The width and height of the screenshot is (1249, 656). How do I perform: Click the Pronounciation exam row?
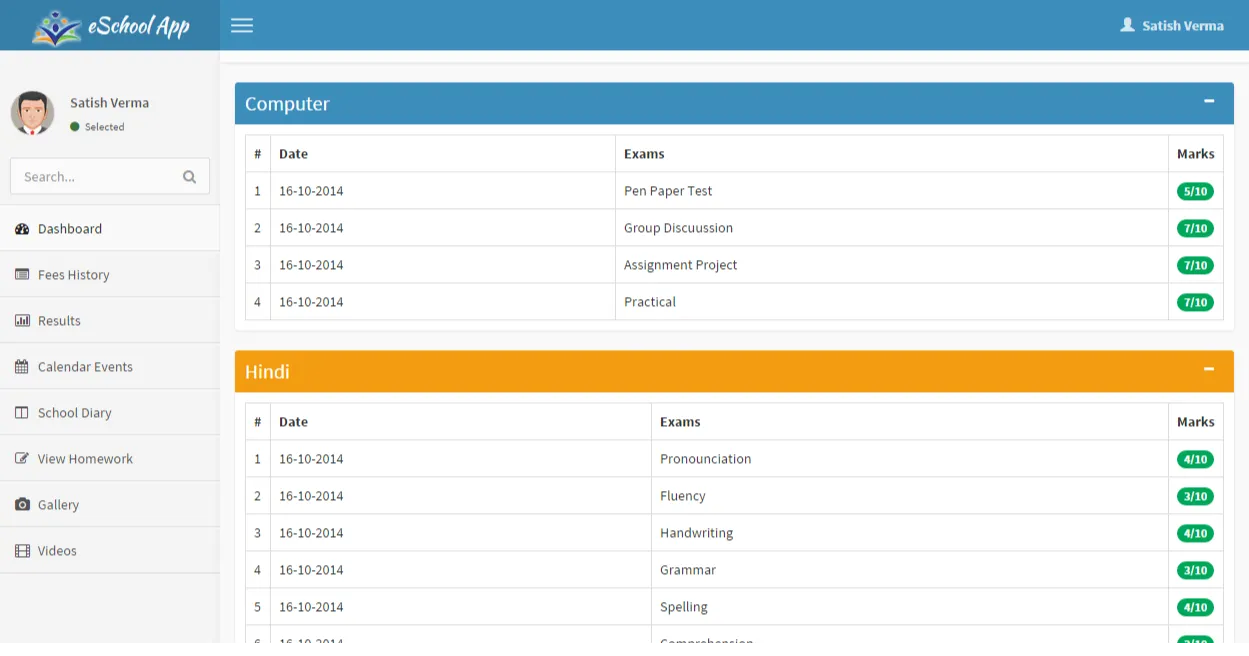705,459
